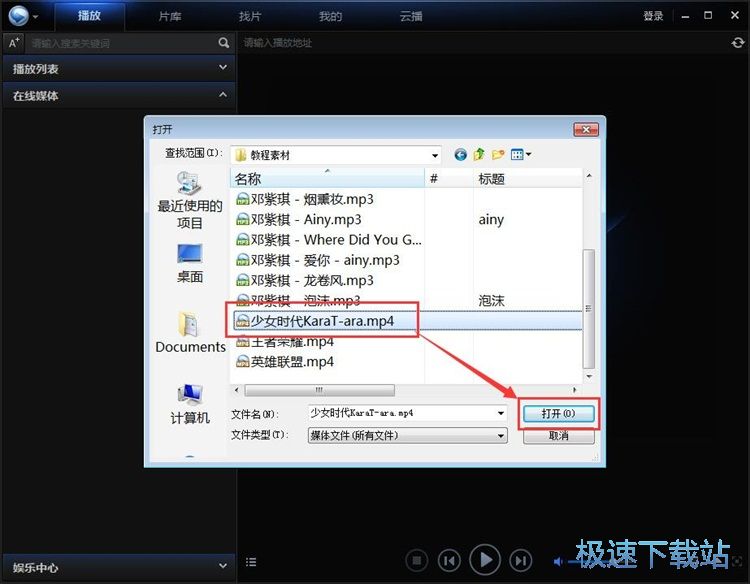
Task: Create new folder icon in dialog
Action: [497, 155]
